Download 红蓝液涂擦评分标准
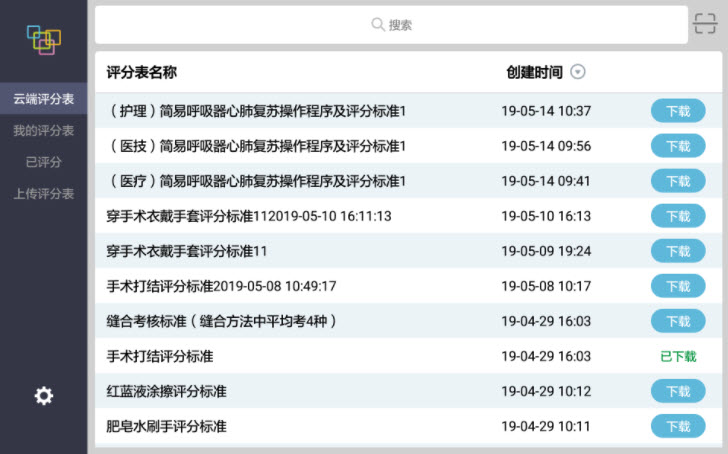 click(678, 391)
